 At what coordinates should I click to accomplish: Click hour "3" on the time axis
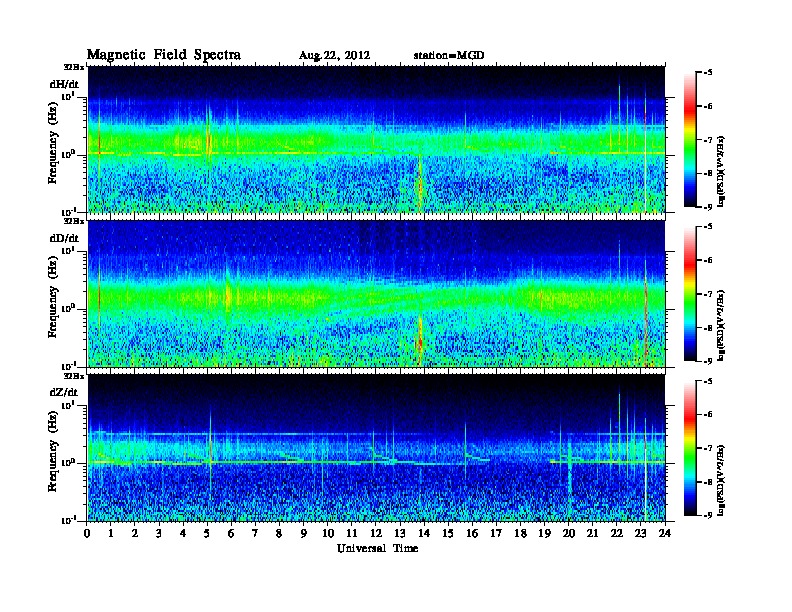pos(159,533)
